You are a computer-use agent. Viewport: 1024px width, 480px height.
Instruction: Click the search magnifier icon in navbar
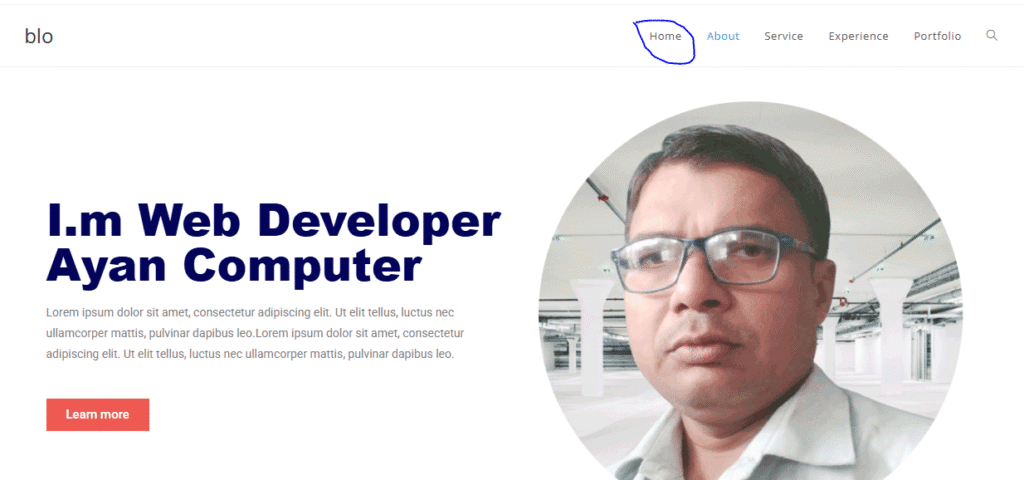(991, 35)
